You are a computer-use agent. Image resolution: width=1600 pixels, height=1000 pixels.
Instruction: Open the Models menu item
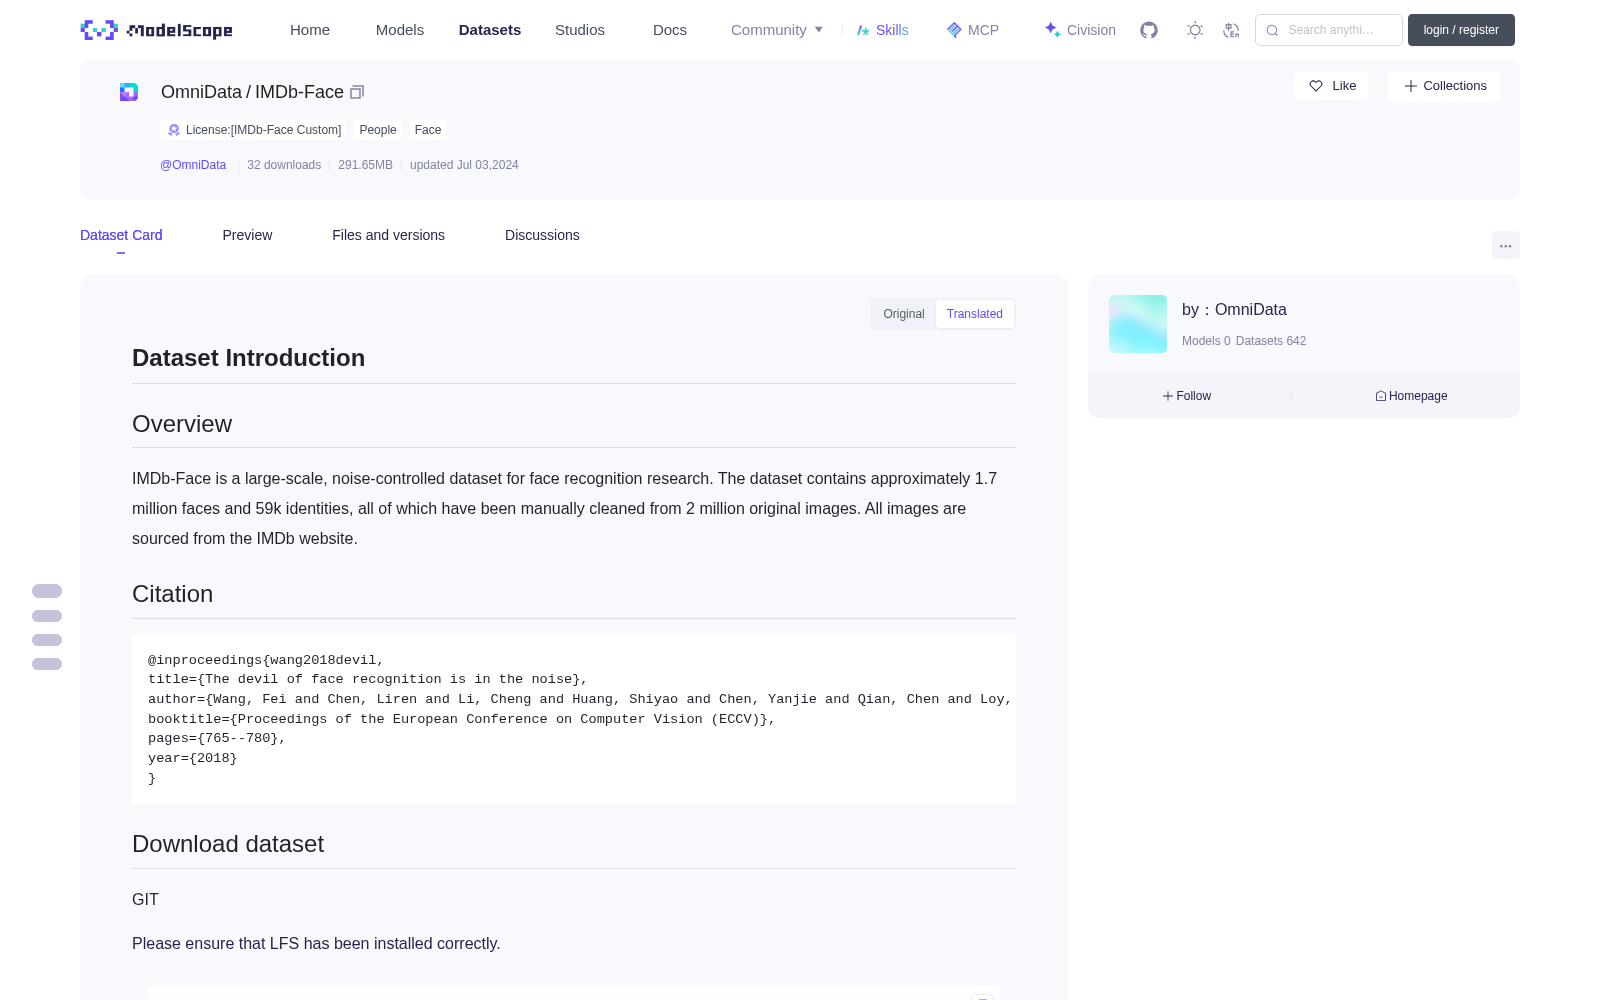pos(400,30)
